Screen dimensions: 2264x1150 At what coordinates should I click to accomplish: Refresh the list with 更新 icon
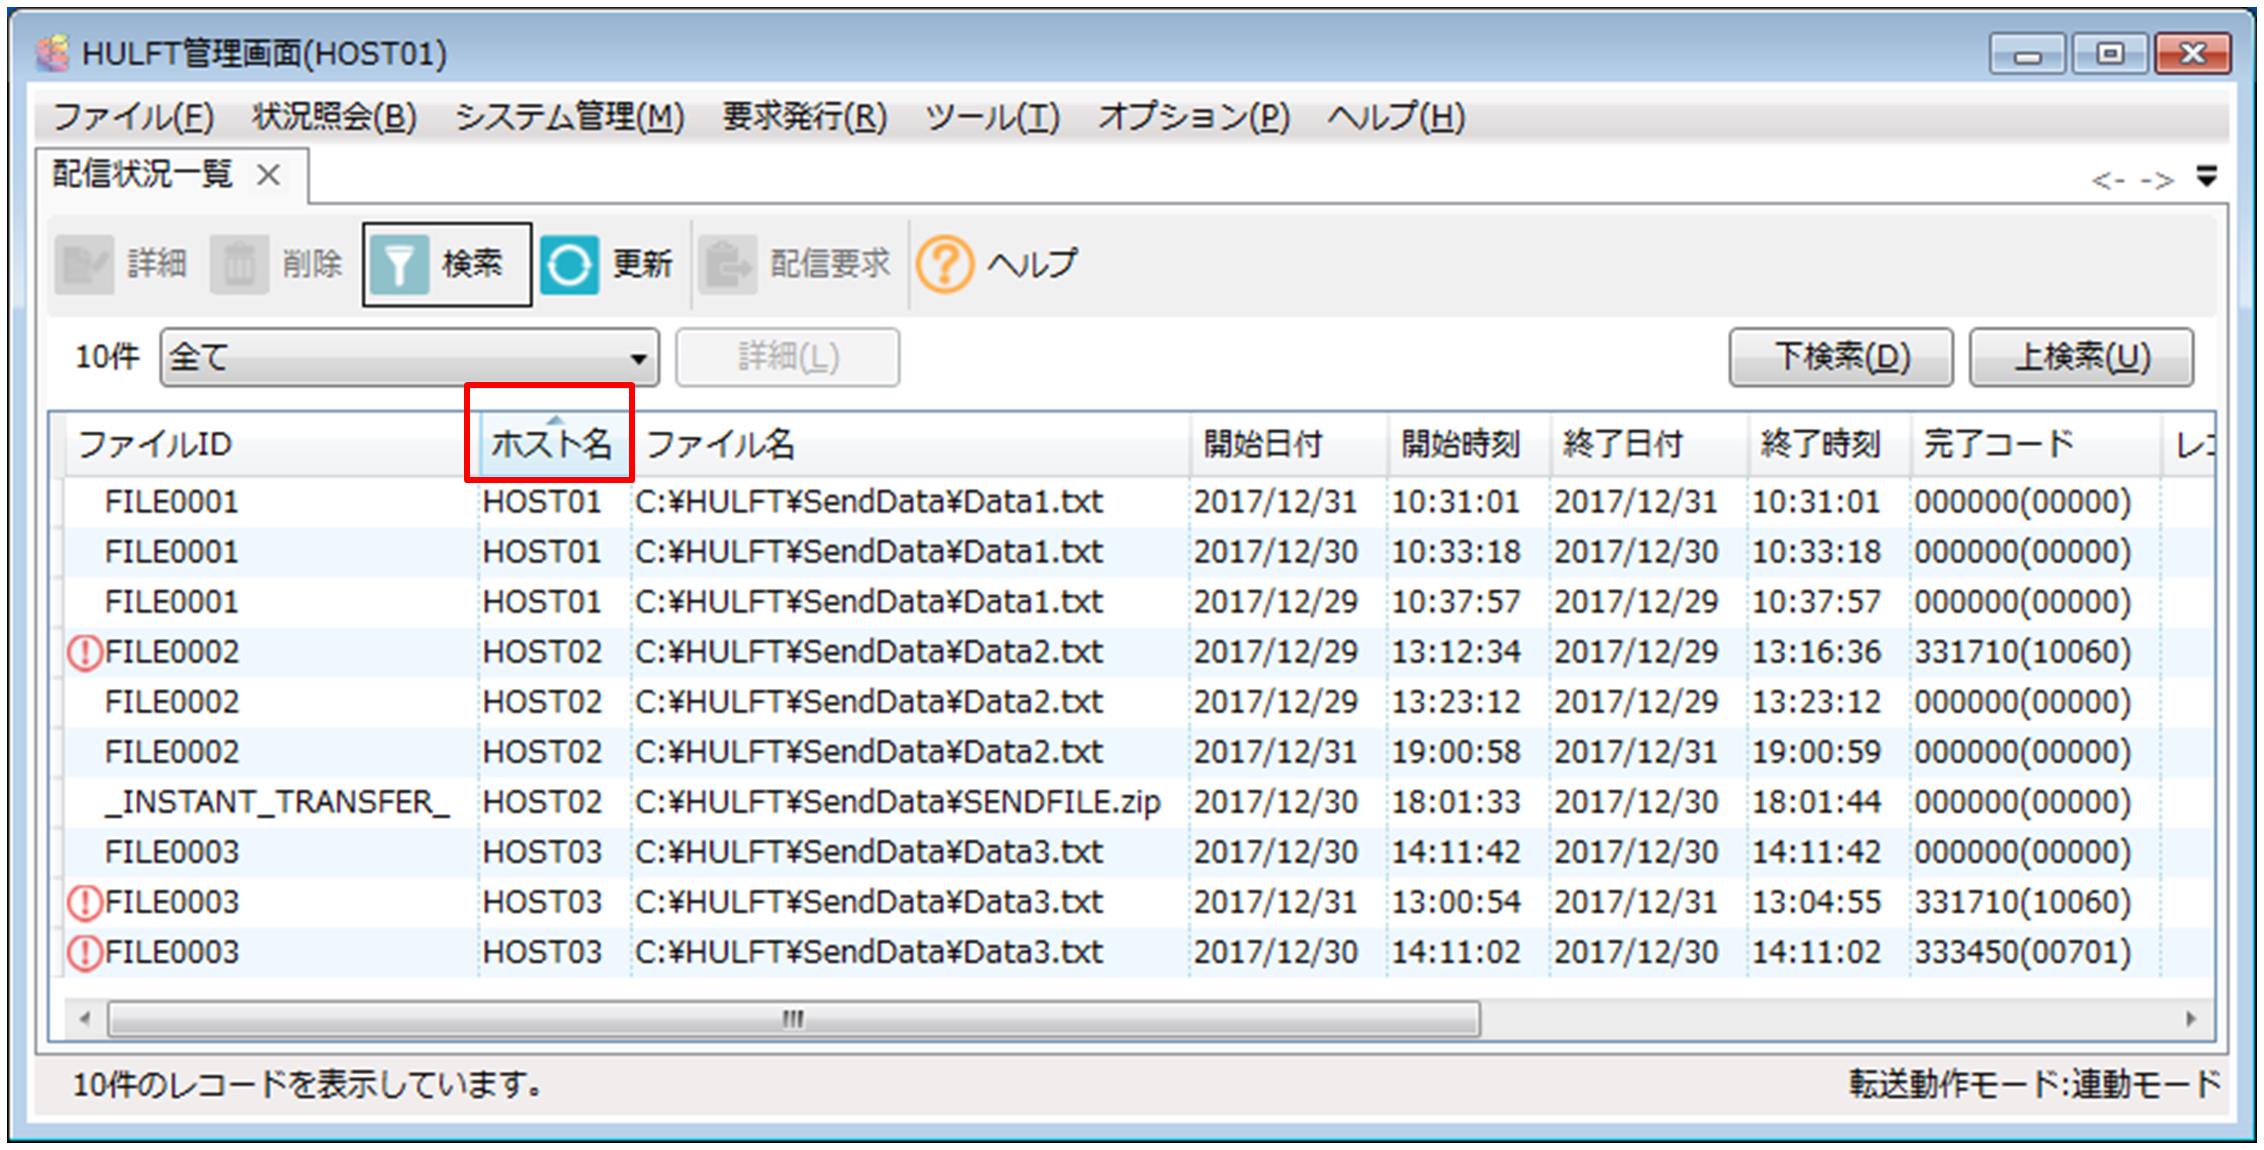click(569, 264)
